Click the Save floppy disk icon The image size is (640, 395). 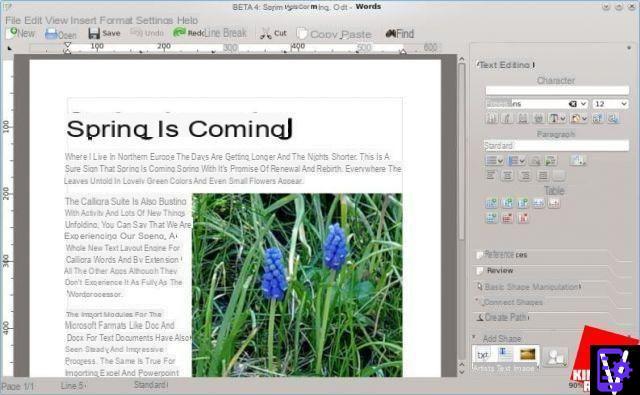[94, 33]
